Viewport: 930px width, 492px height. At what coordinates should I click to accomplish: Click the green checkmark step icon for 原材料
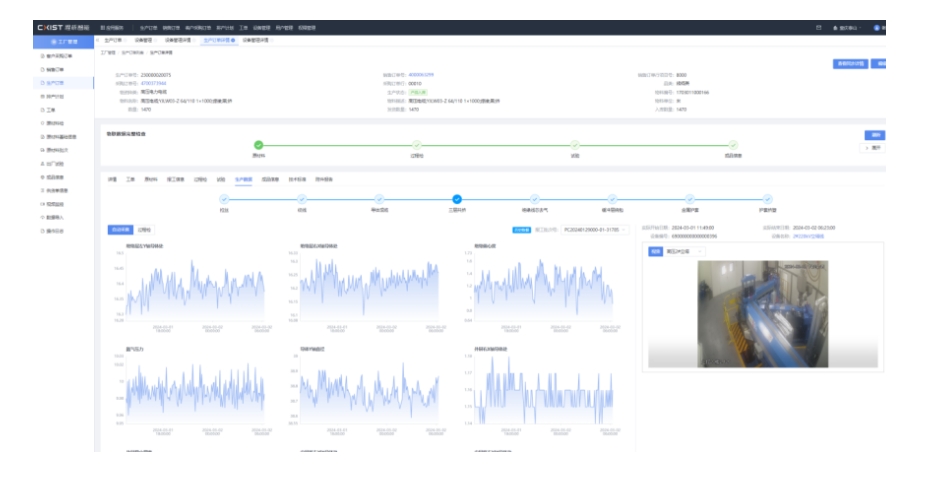coord(258,145)
